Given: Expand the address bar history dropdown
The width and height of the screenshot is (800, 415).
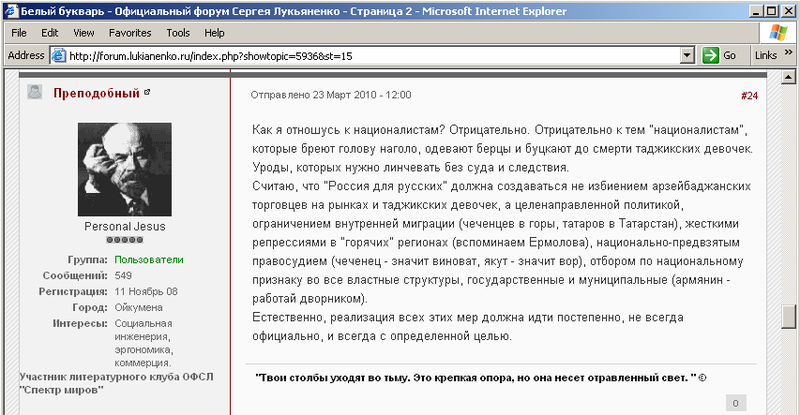Looking at the screenshot, I should [687, 56].
